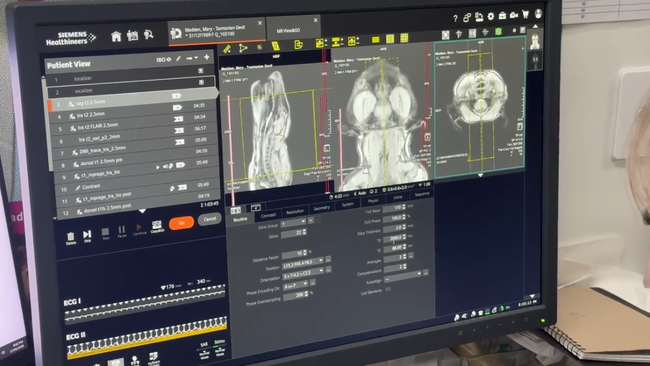Click the Slice Thickness stepper

tap(404, 227)
